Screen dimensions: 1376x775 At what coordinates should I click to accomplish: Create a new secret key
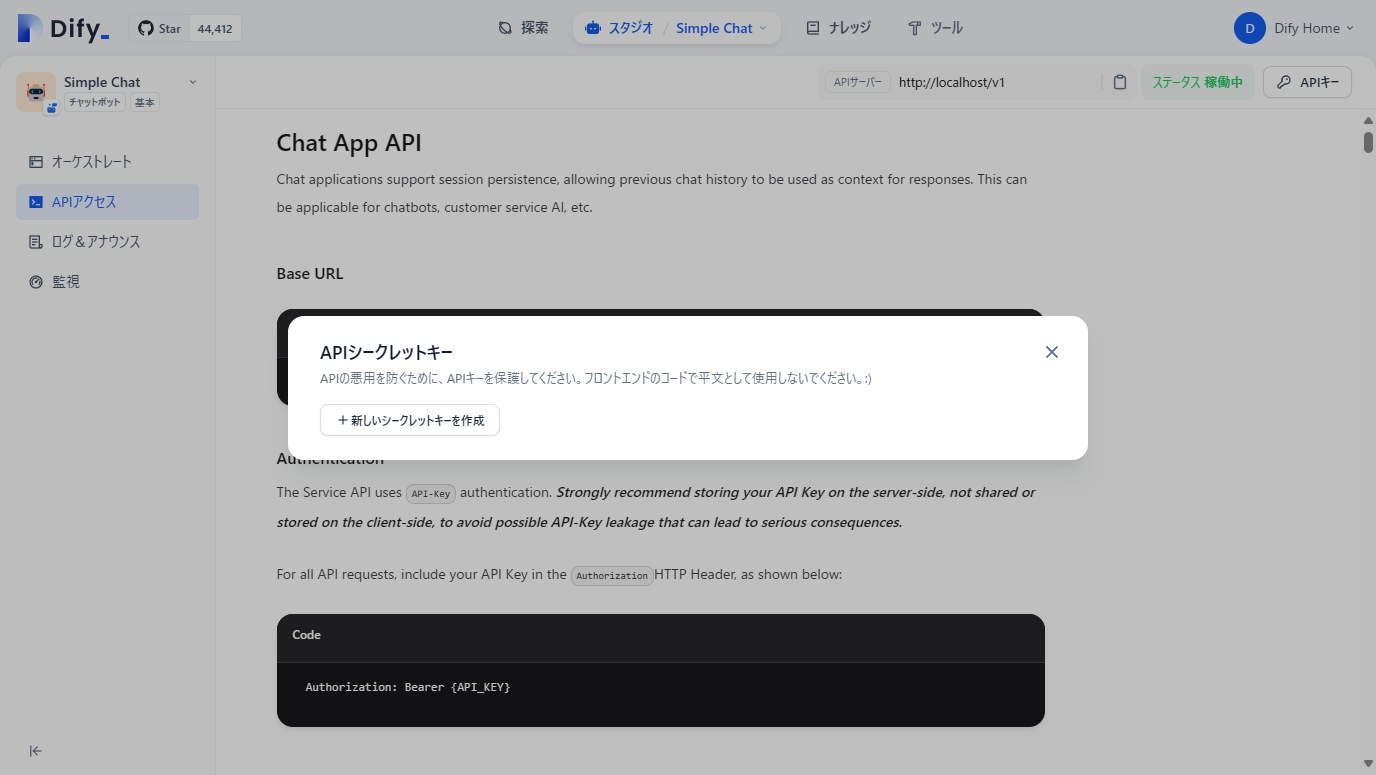pyautogui.click(x=410, y=420)
